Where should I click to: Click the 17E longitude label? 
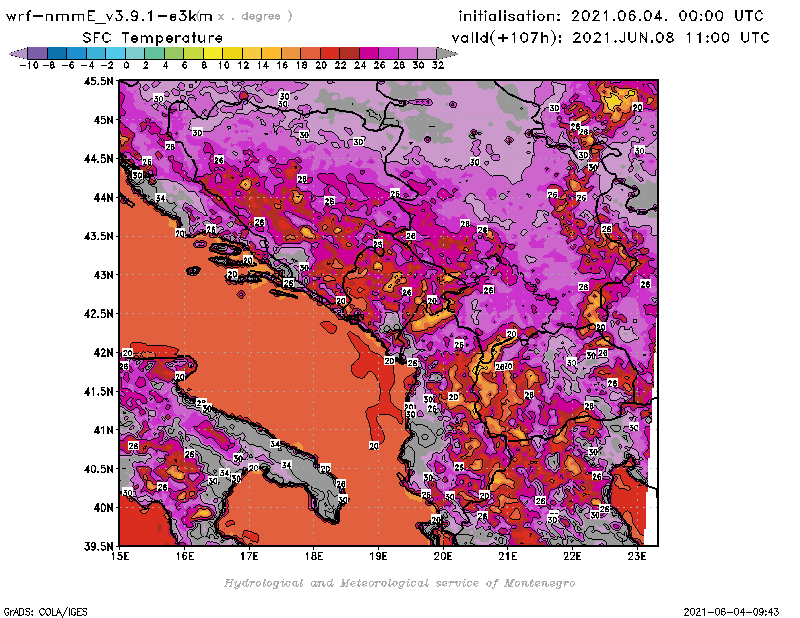point(249,556)
